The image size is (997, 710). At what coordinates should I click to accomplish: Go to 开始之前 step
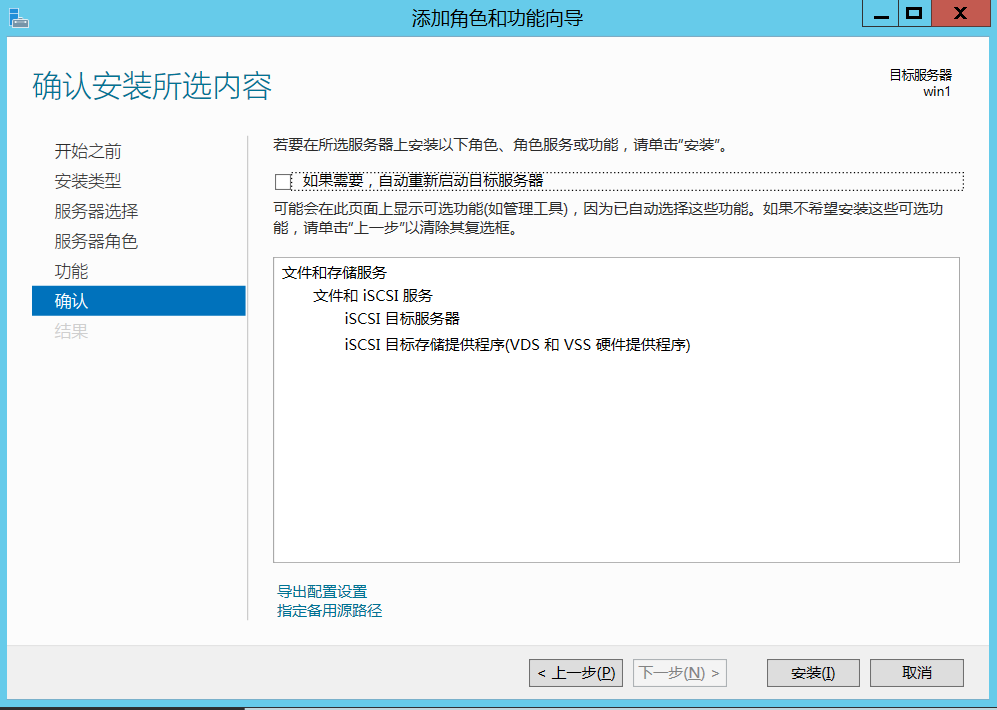point(88,151)
